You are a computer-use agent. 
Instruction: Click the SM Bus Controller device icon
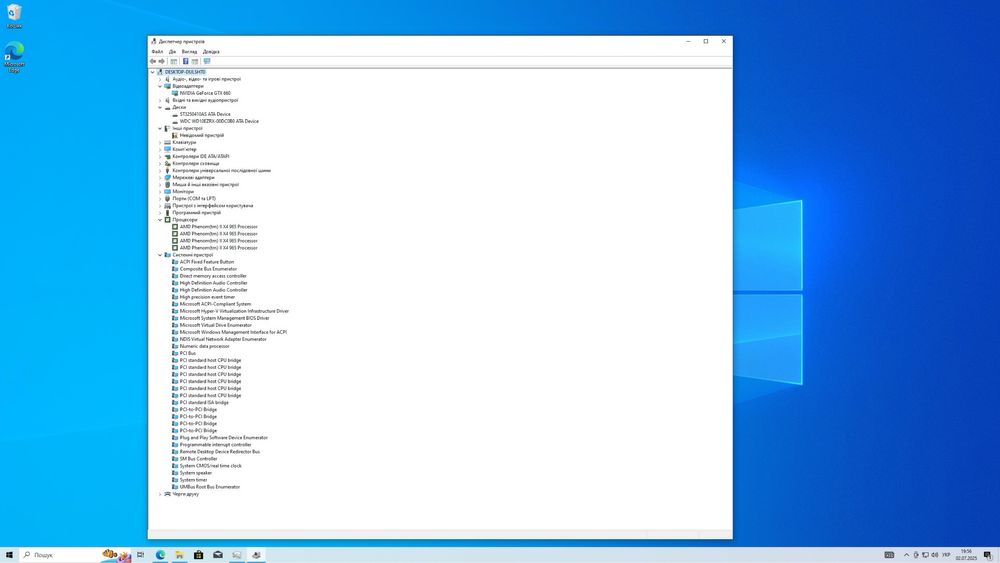(x=175, y=458)
